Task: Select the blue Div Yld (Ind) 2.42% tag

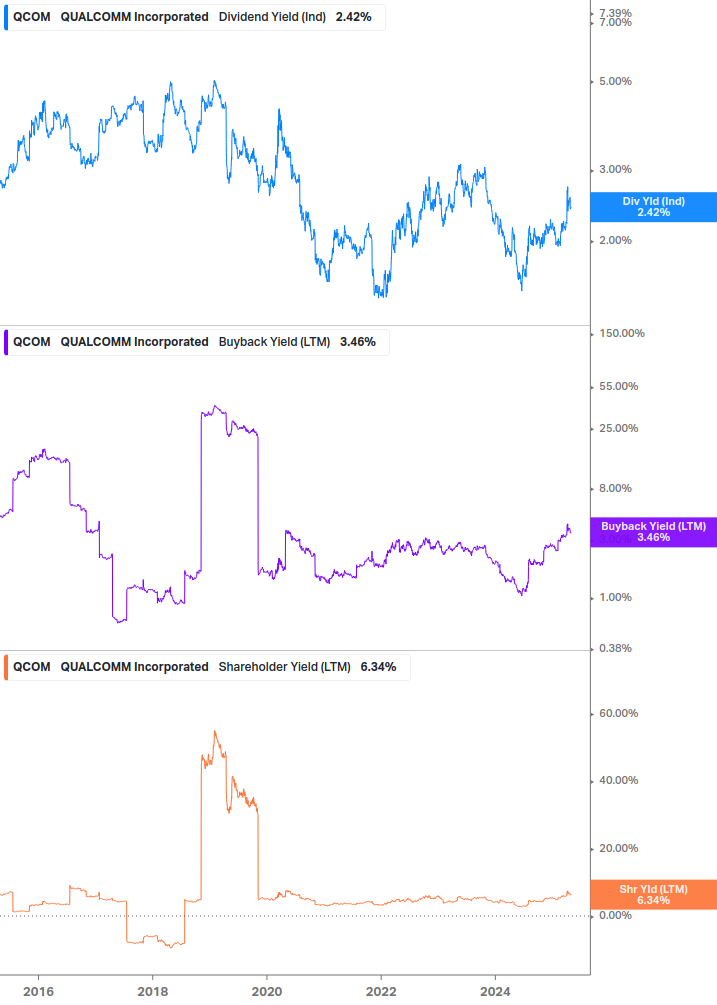Action: [654, 207]
